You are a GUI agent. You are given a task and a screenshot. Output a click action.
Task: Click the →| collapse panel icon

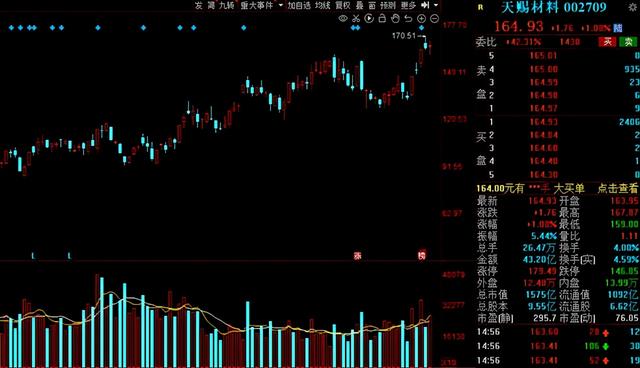point(425,5)
